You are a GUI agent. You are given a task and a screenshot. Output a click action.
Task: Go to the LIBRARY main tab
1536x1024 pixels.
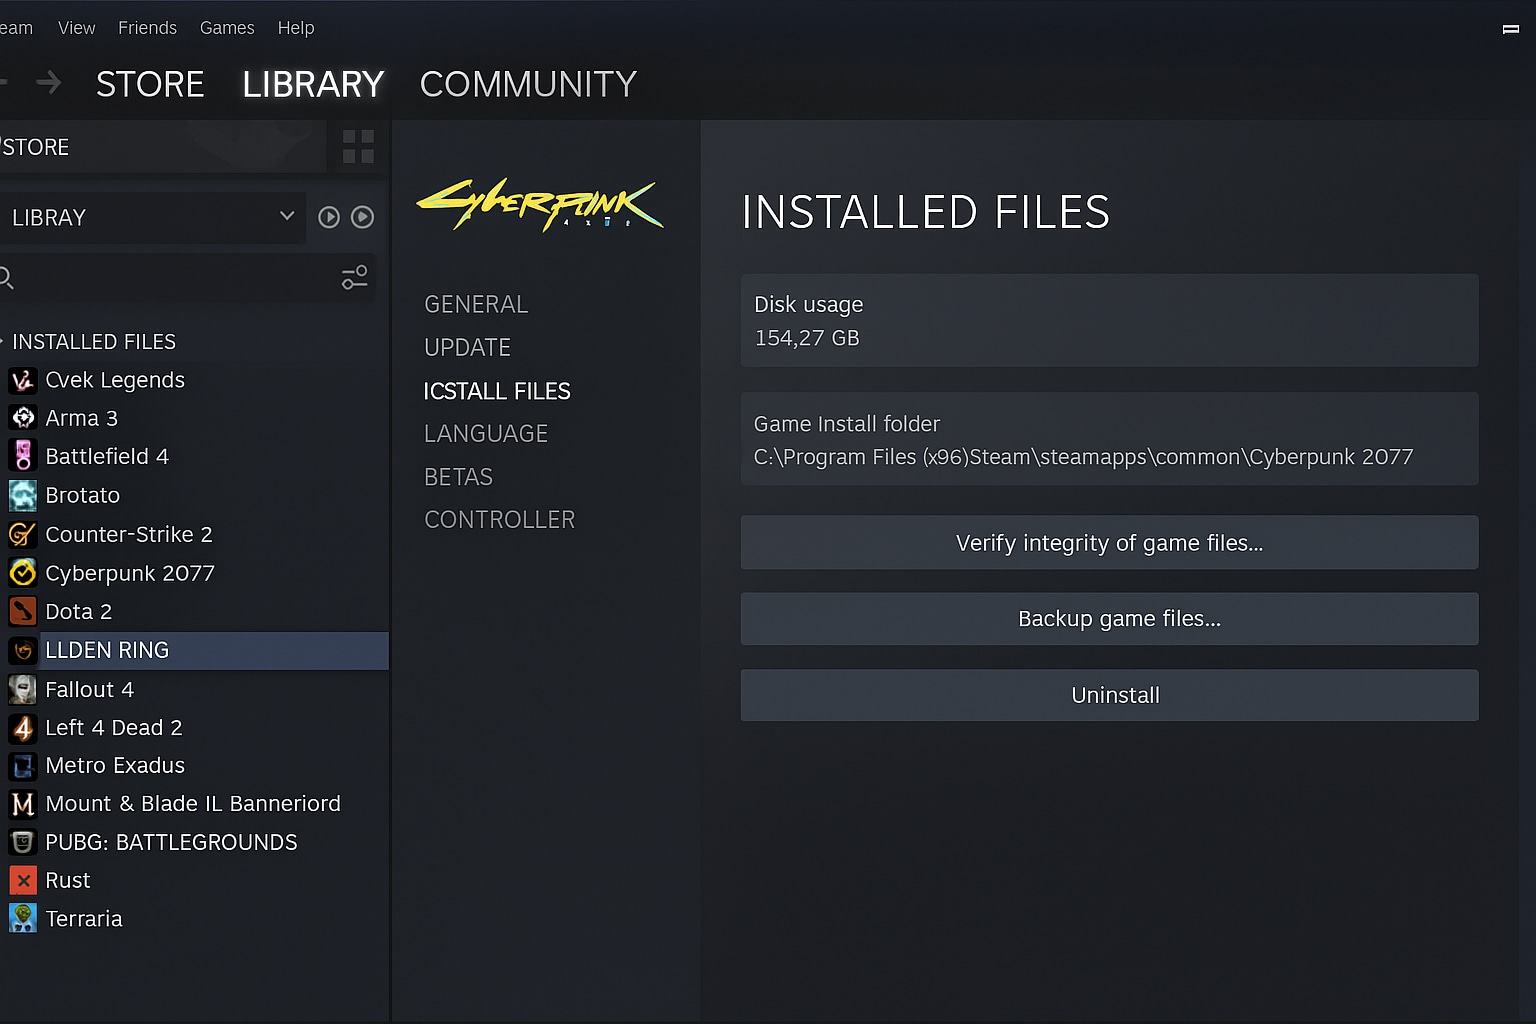coord(313,84)
